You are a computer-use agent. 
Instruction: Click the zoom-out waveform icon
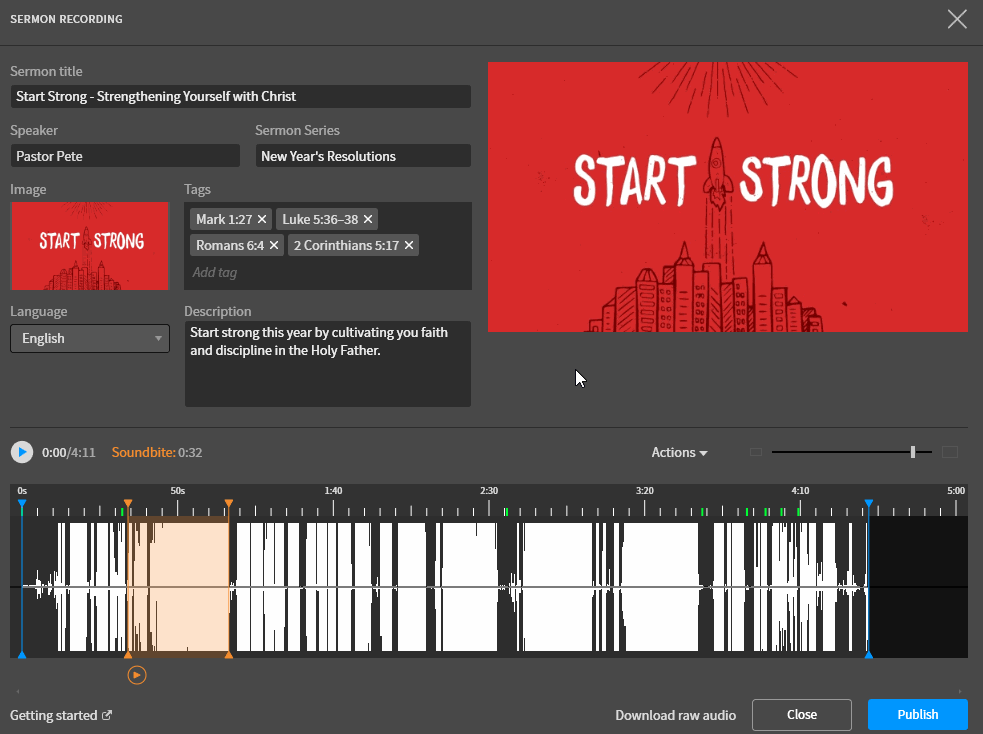755,452
